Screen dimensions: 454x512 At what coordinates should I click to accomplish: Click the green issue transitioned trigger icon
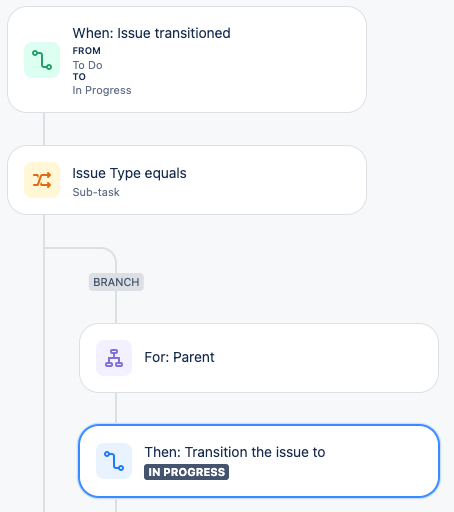click(x=42, y=60)
